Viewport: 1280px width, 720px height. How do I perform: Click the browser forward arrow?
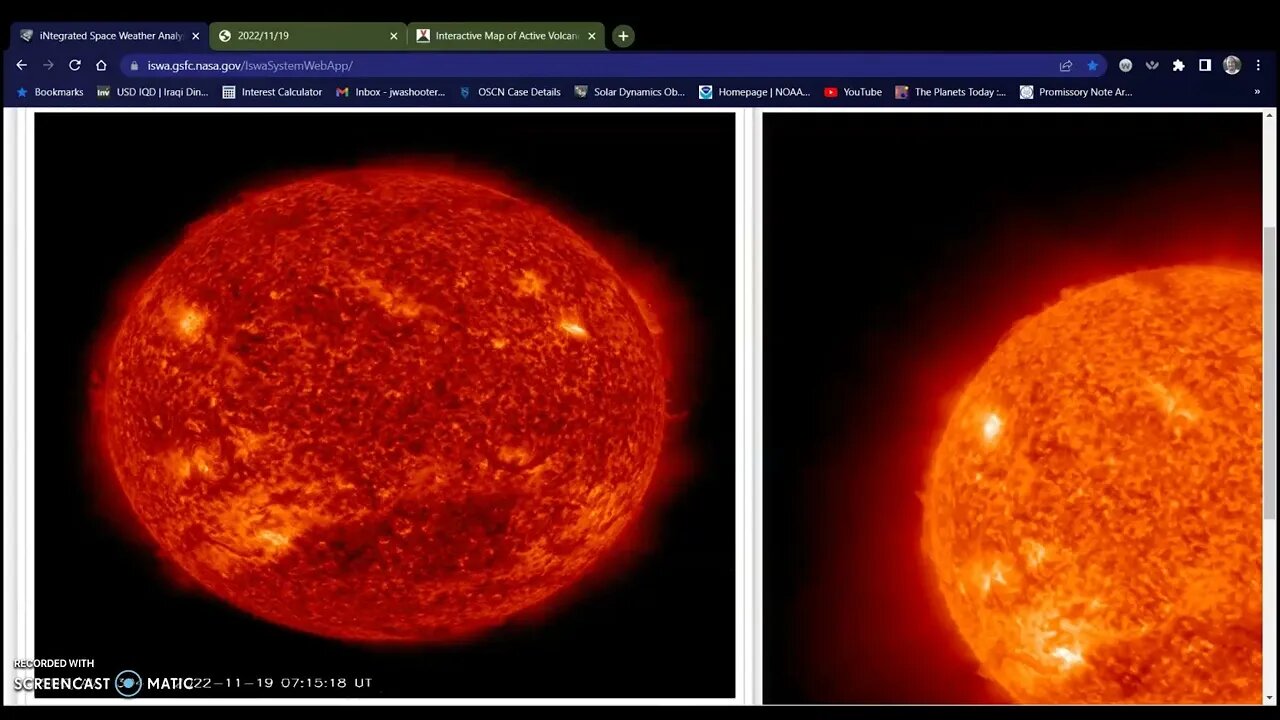coord(47,65)
